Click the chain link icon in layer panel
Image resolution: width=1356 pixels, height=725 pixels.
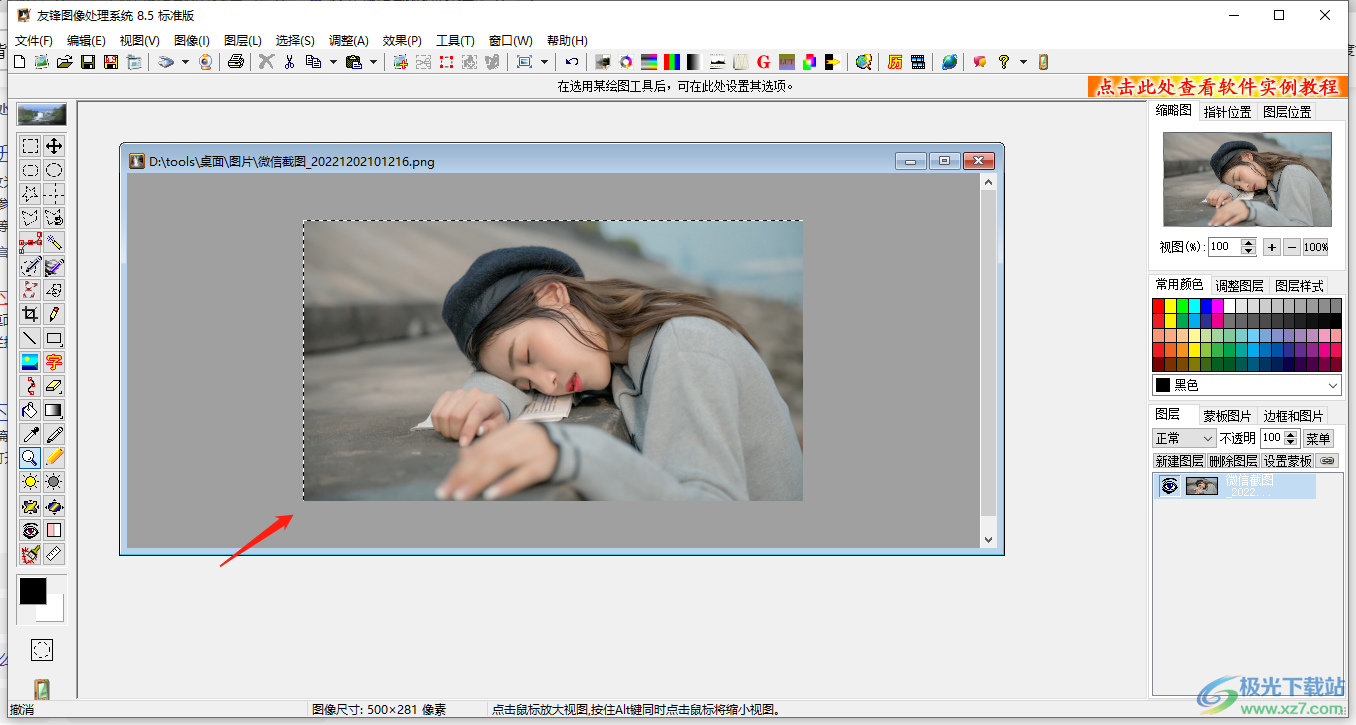pyautogui.click(x=1327, y=461)
